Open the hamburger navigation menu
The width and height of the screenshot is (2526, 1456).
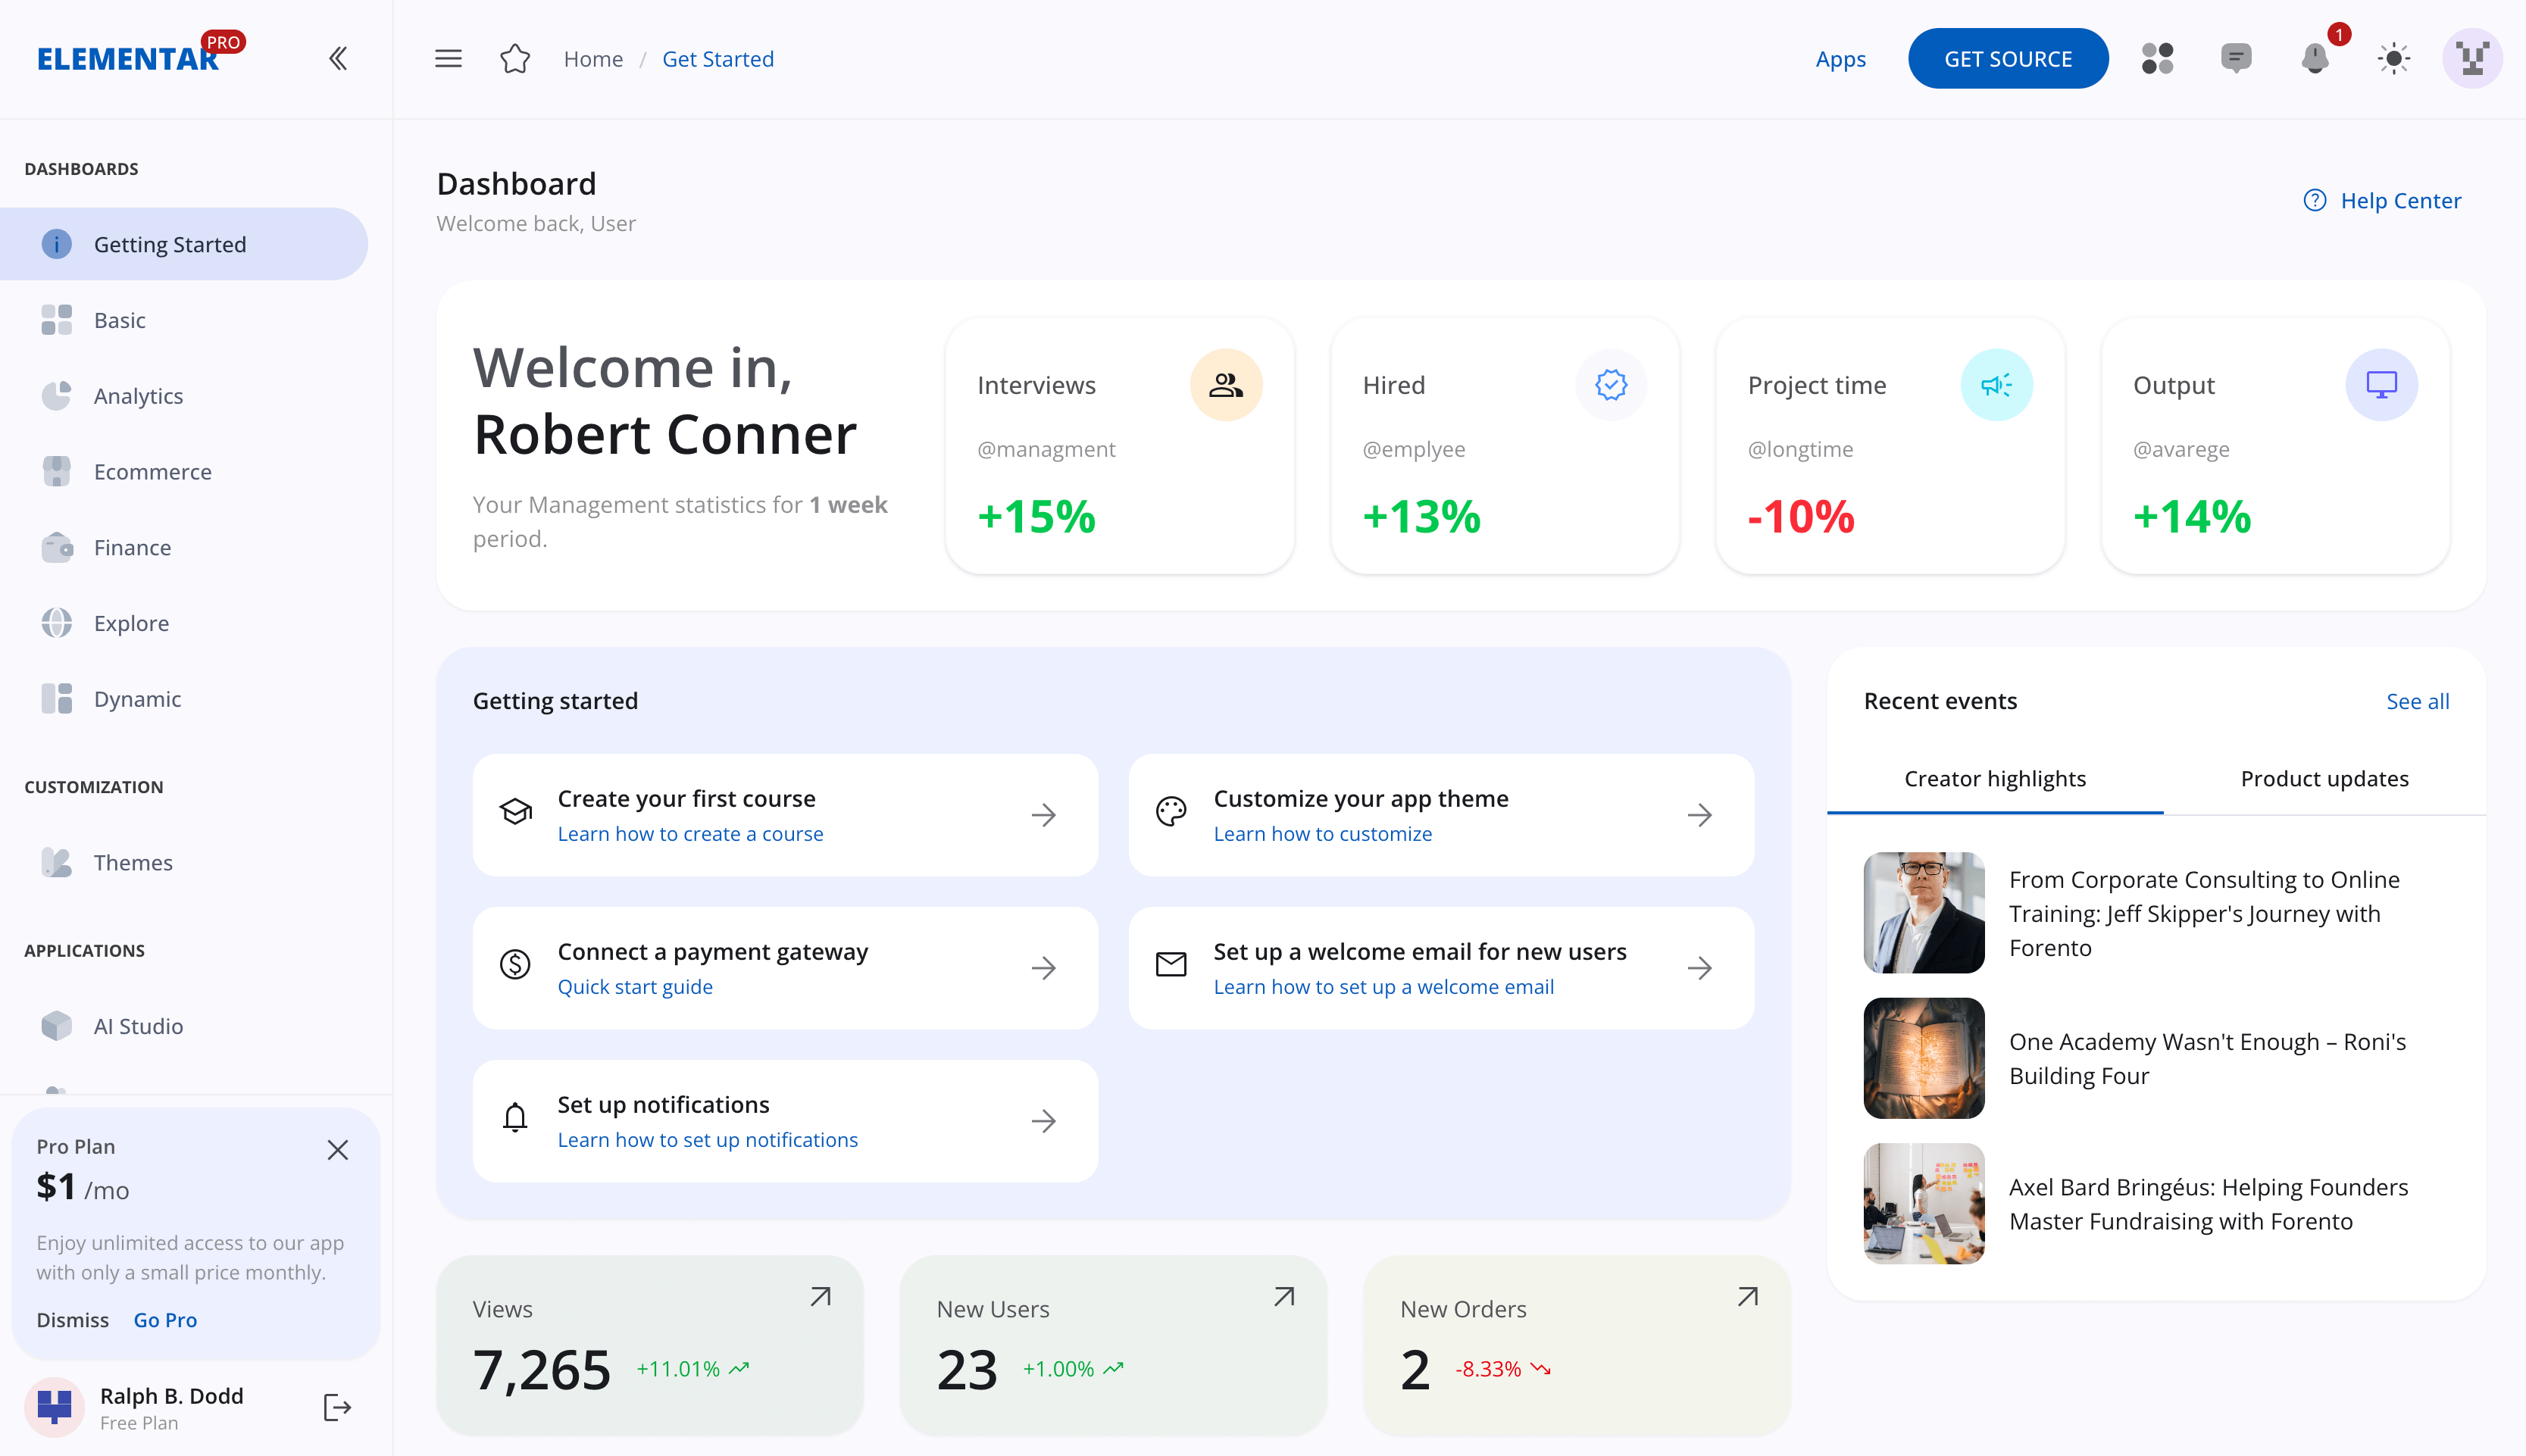pyautogui.click(x=448, y=58)
